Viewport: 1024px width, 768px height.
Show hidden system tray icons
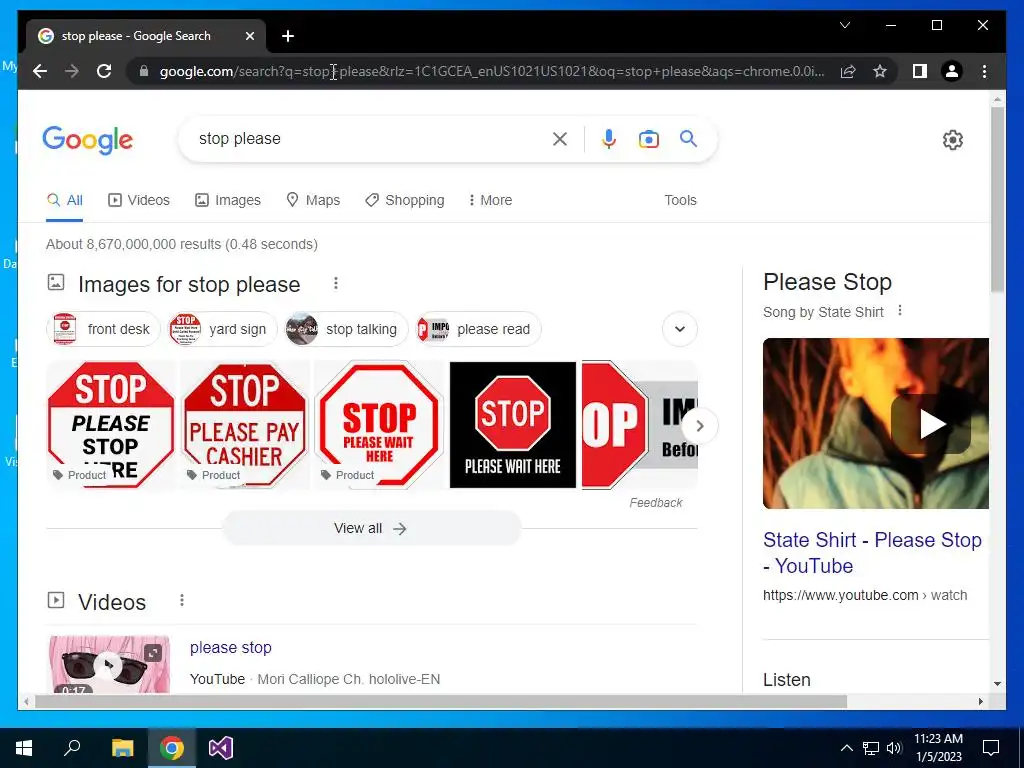pos(846,748)
